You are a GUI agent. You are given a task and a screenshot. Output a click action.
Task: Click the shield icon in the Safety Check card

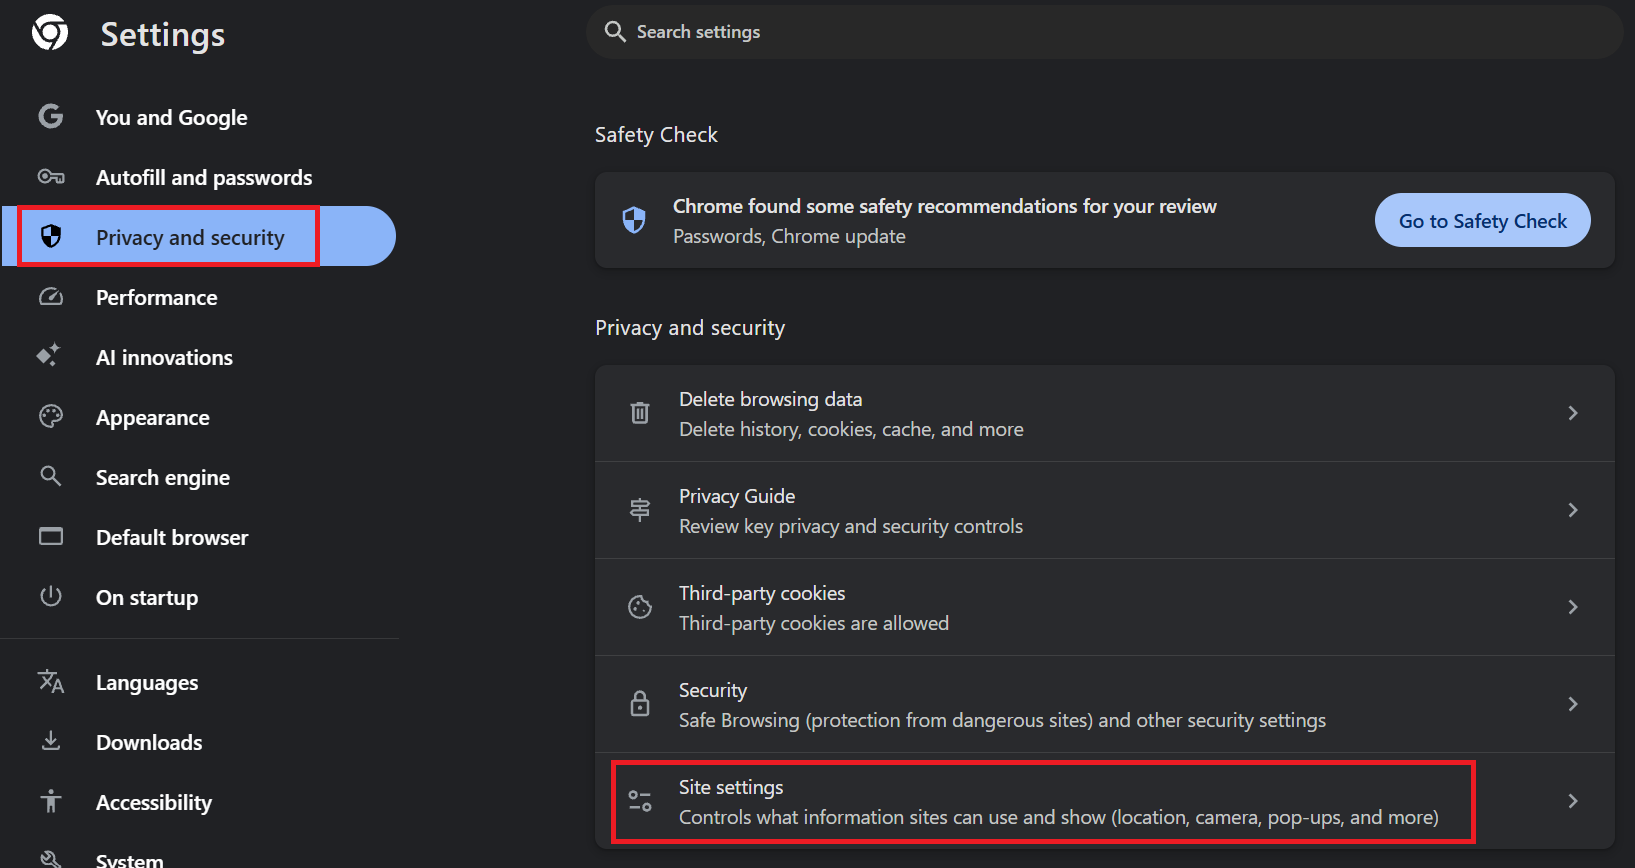pyautogui.click(x=634, y=220)
